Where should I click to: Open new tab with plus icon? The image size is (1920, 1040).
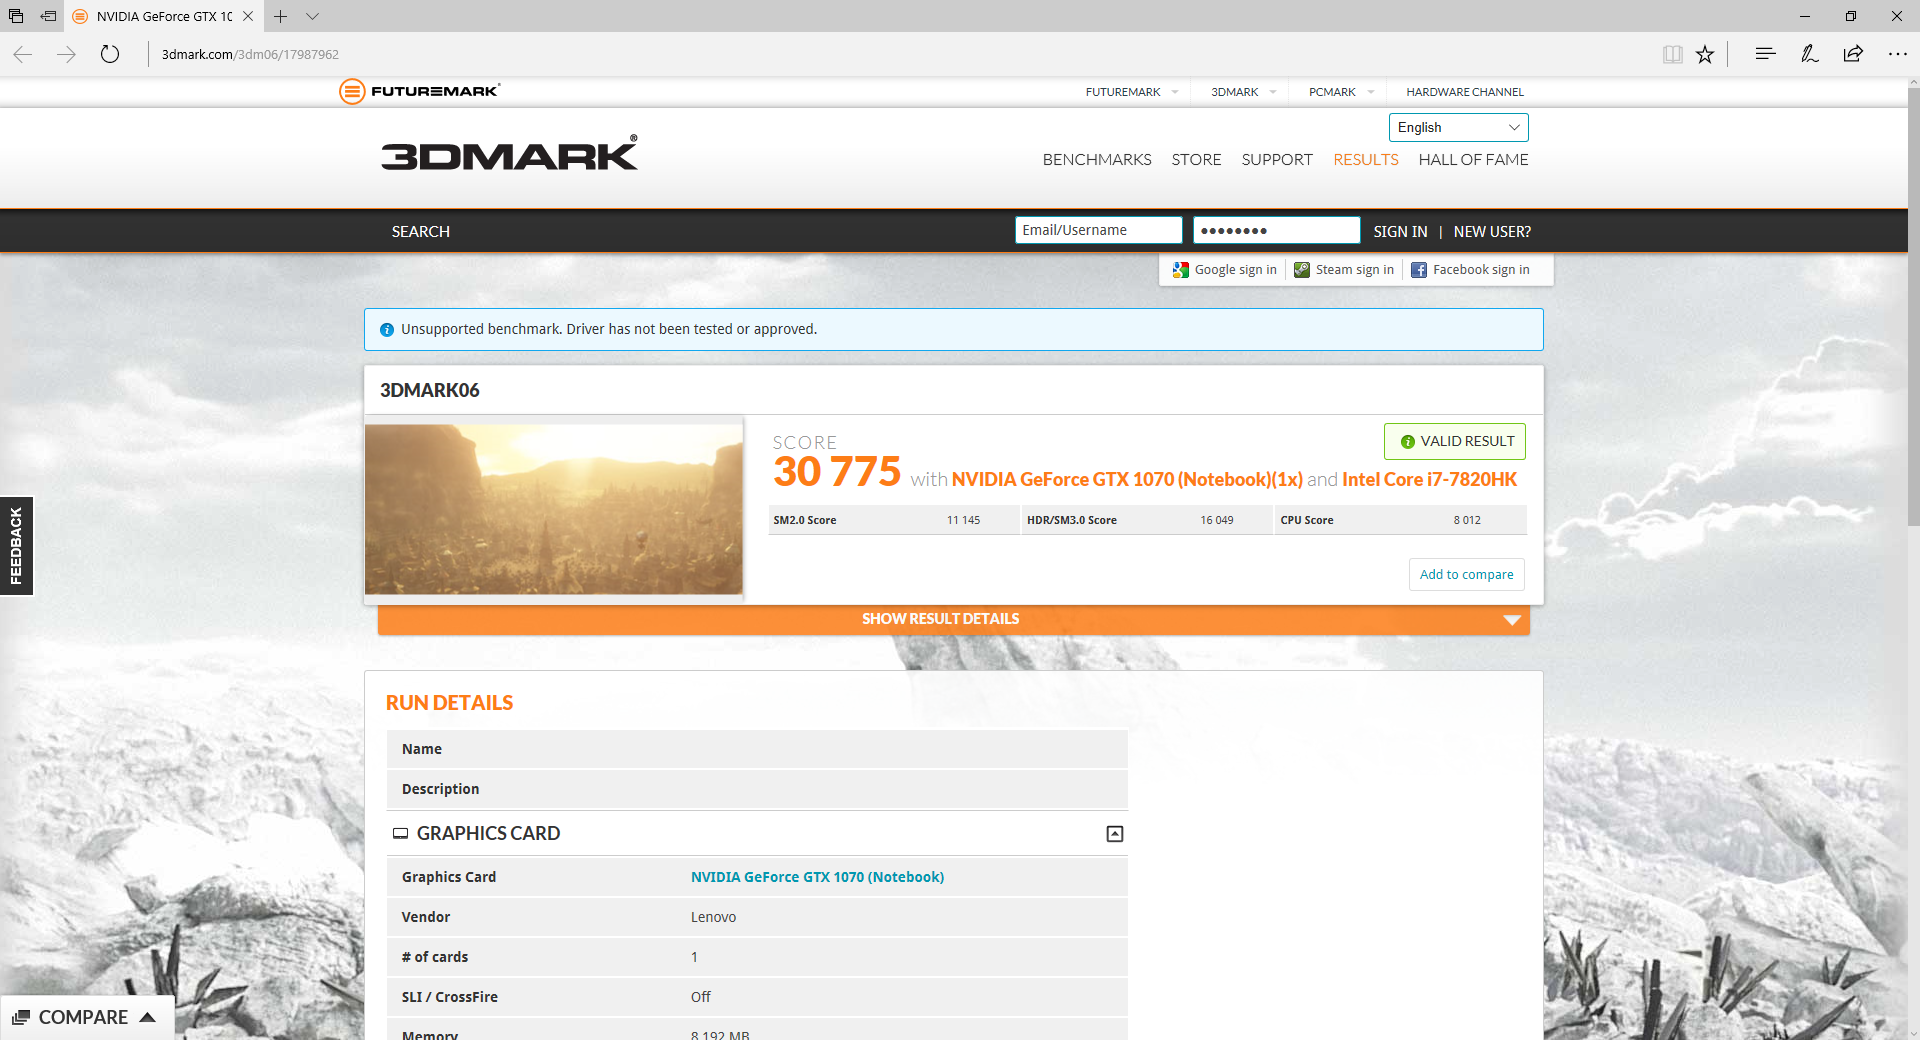click(281, 16)
